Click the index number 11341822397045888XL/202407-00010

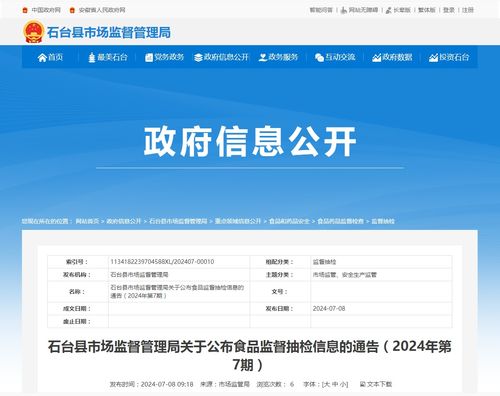pyautogui.click(x=162, y=262)
